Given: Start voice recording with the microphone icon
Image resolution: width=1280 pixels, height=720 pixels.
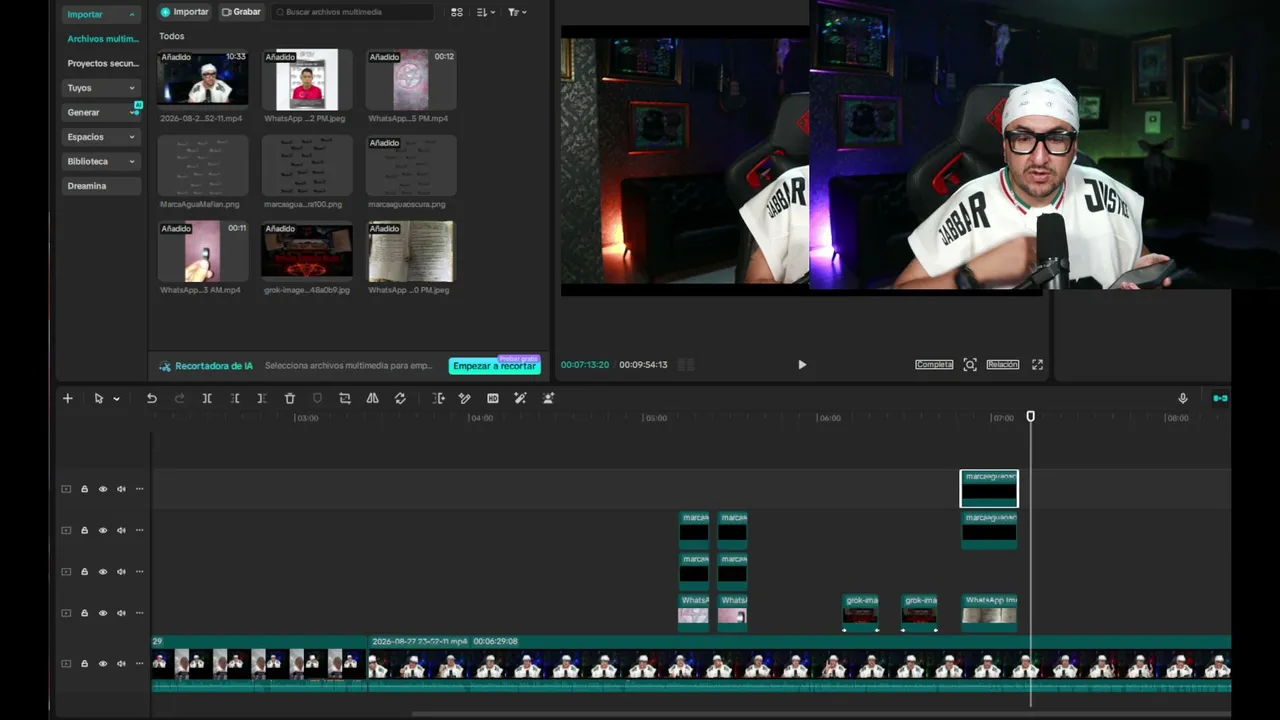Looking at the screenshot, I should 1183,398.
